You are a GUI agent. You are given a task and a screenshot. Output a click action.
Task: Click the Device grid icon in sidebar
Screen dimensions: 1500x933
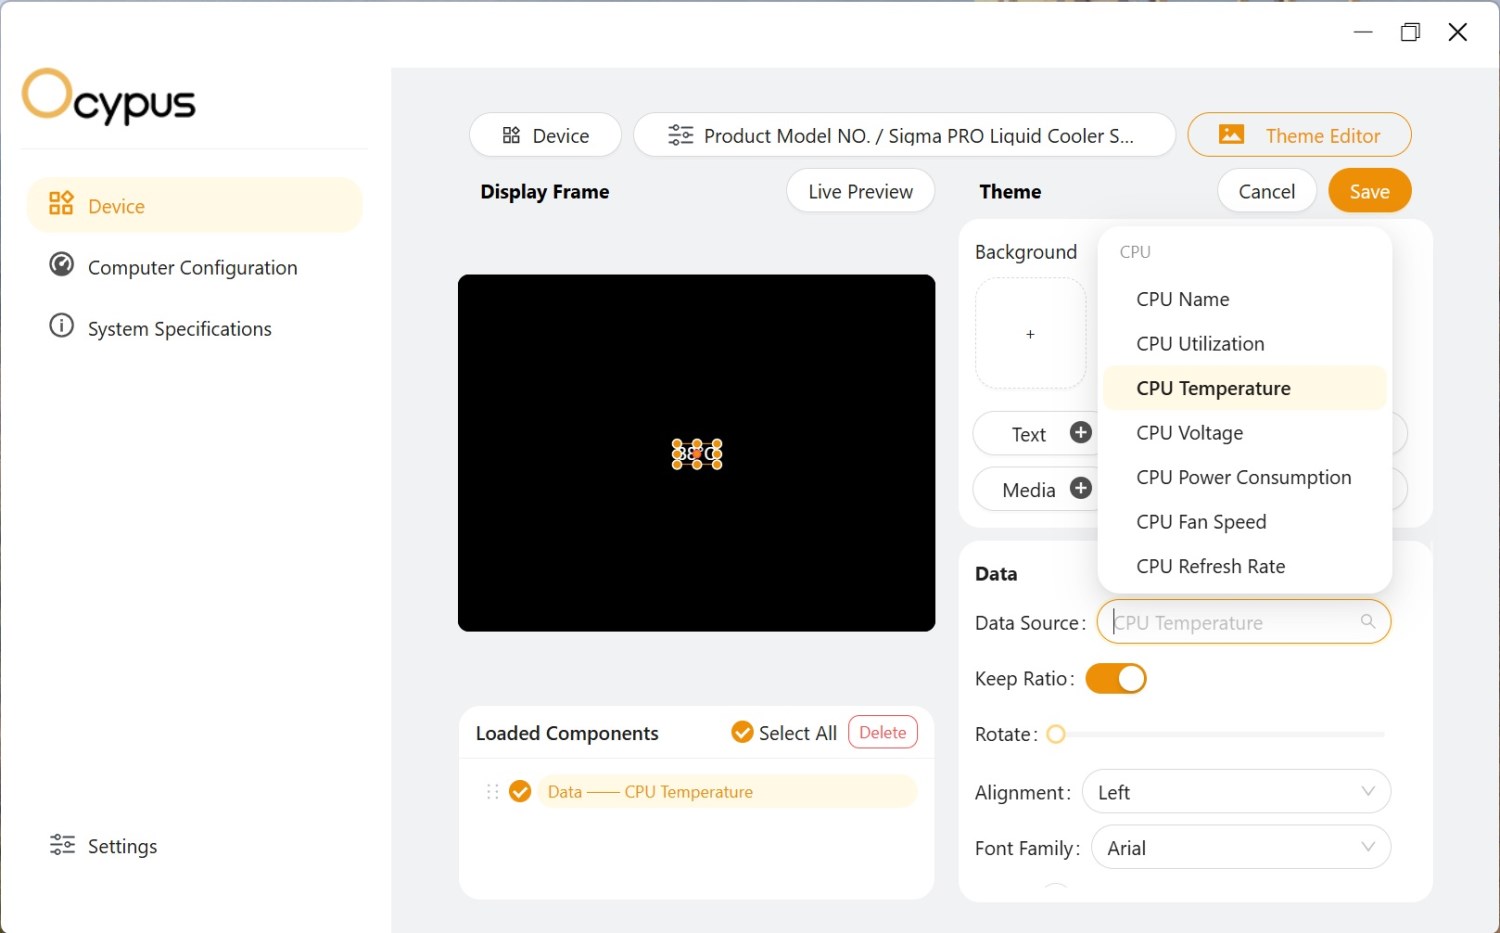pyautogui.click(x=61, y=204)
